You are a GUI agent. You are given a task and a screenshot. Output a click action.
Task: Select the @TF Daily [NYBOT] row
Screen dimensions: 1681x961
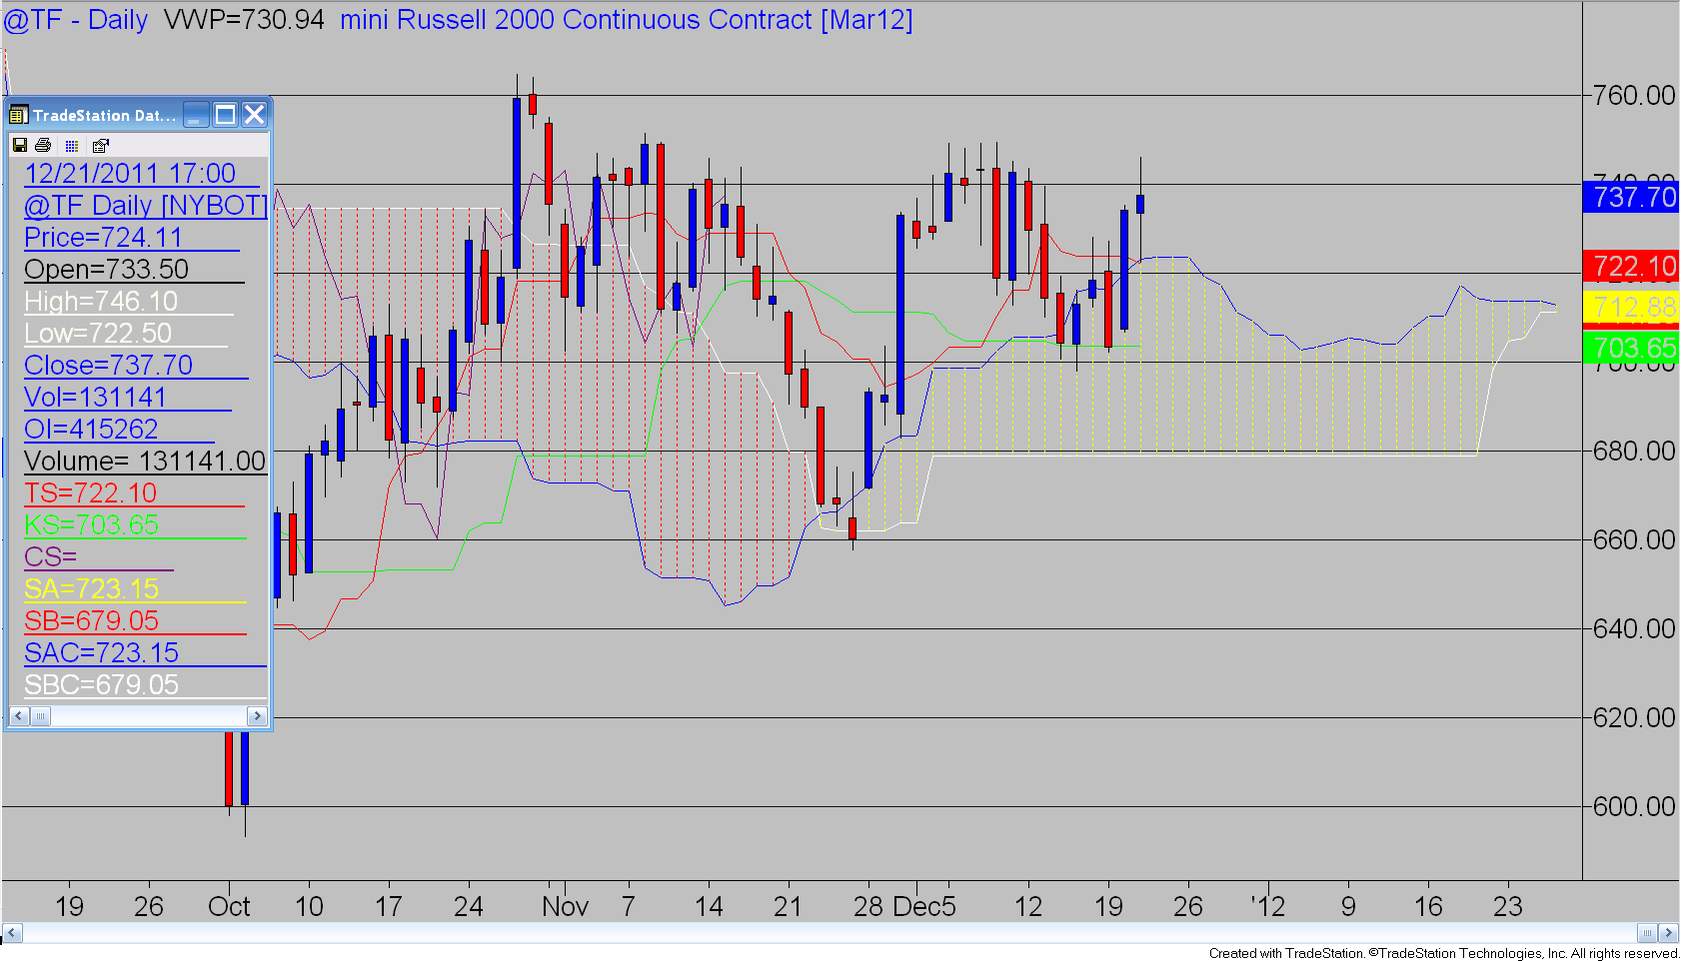coord(146,205)
